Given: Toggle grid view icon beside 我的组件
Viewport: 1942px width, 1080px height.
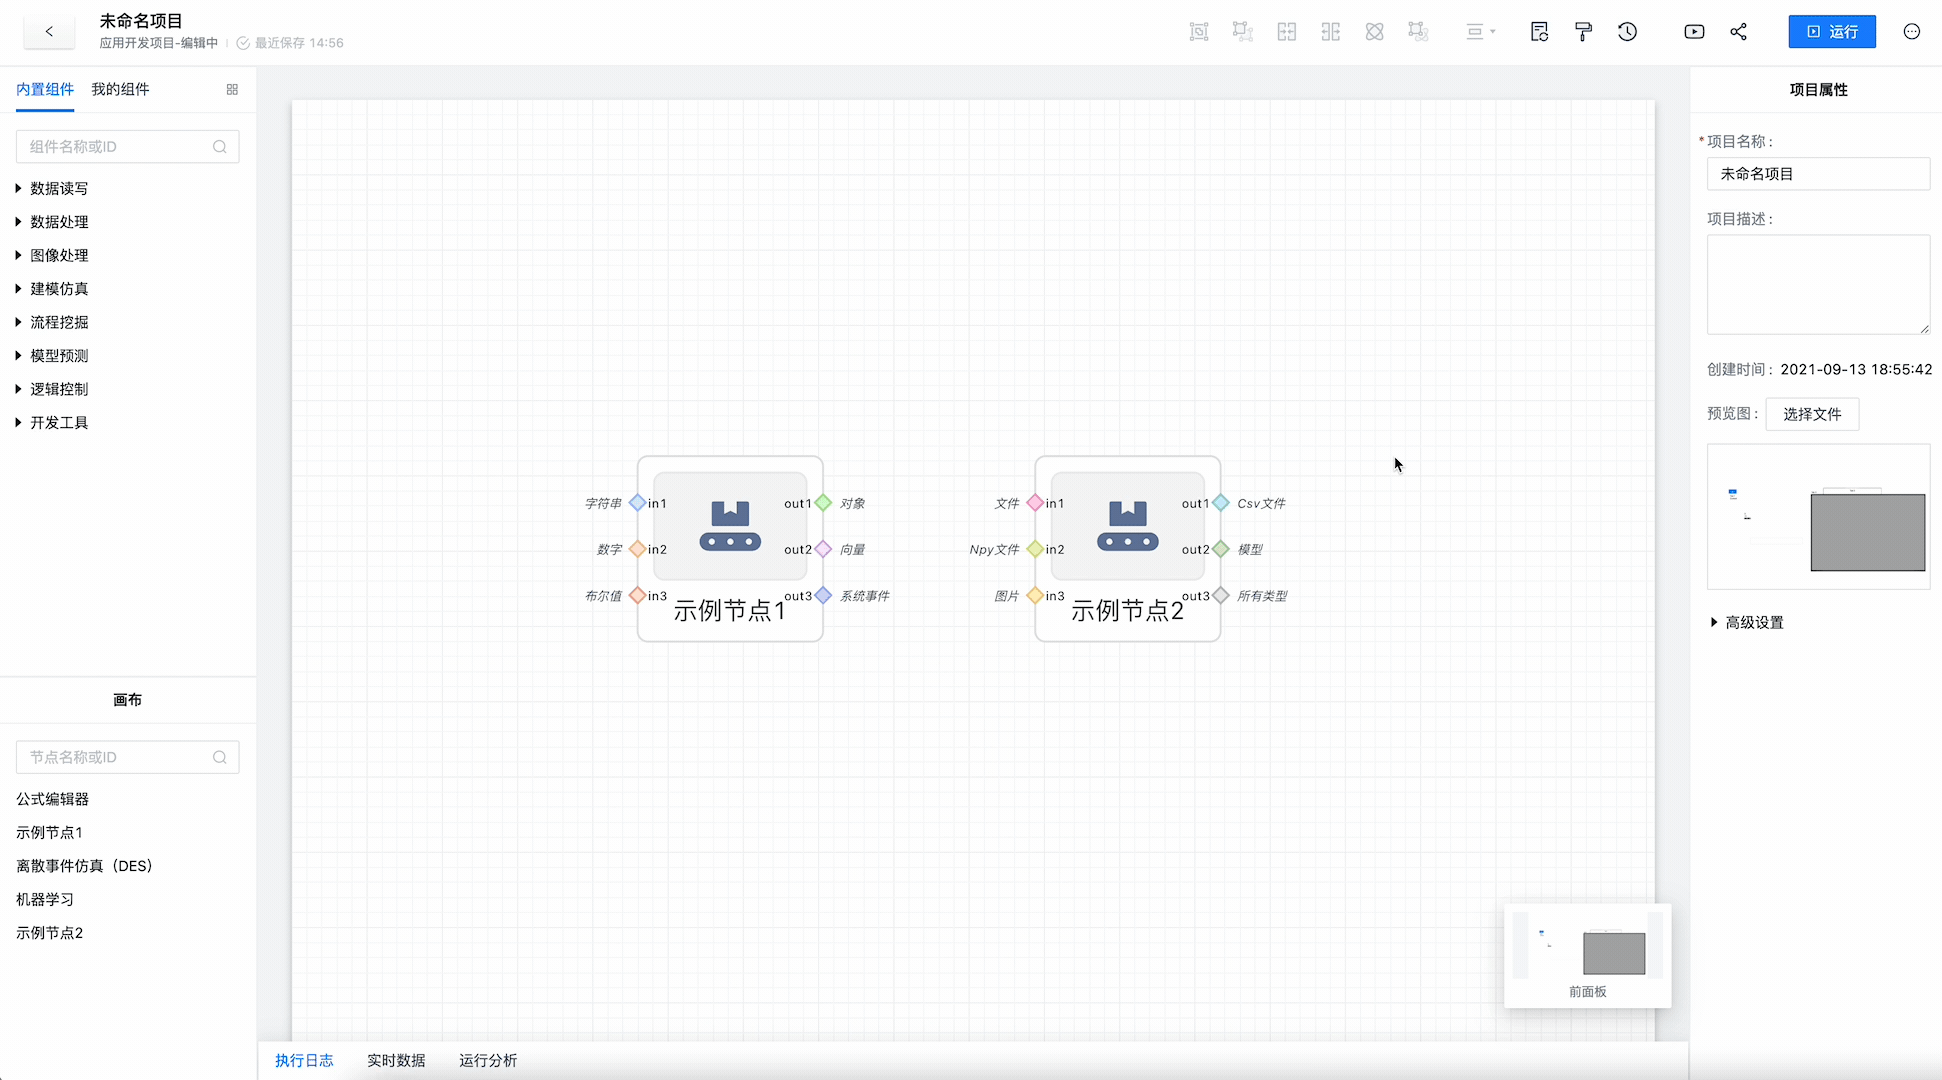Looking at the screenshot, I should [232, 90].
